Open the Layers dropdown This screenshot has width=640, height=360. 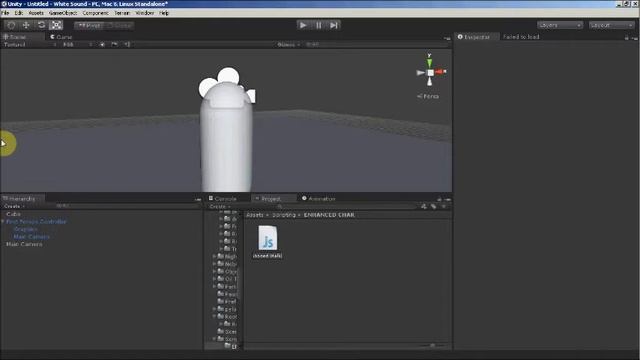(x=560, y=25)
